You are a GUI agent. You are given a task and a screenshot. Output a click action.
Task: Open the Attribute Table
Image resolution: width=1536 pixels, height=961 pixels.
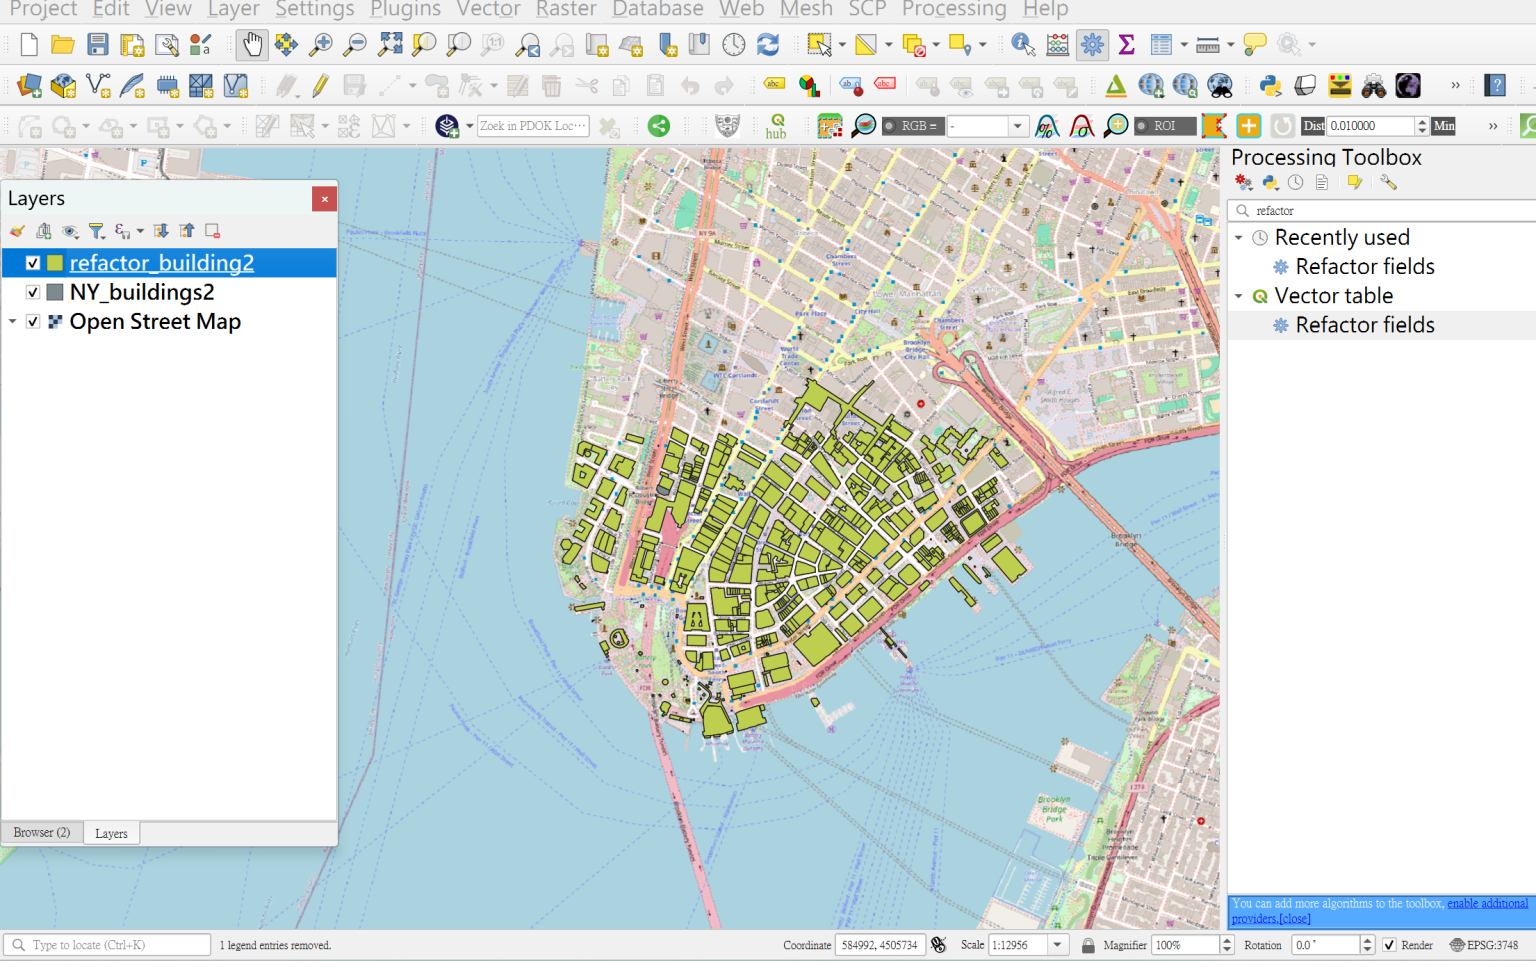[x=1161, y=44]
